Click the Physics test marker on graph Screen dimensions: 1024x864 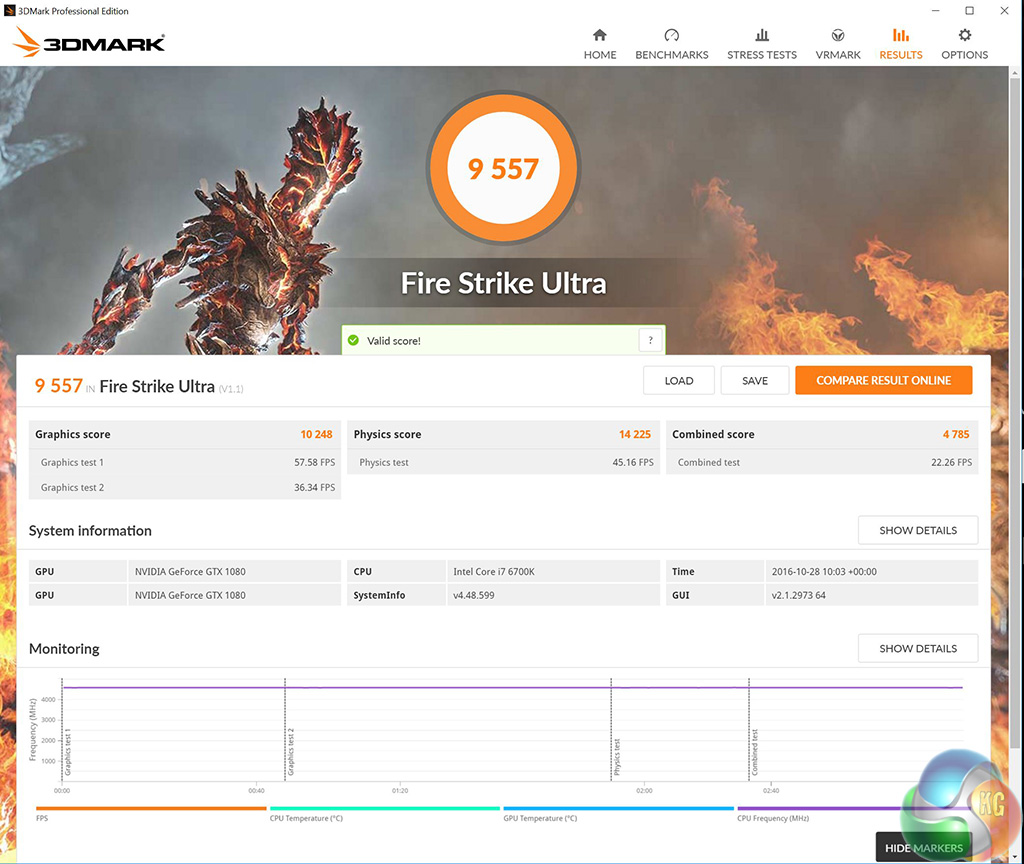tap(616, 757)
